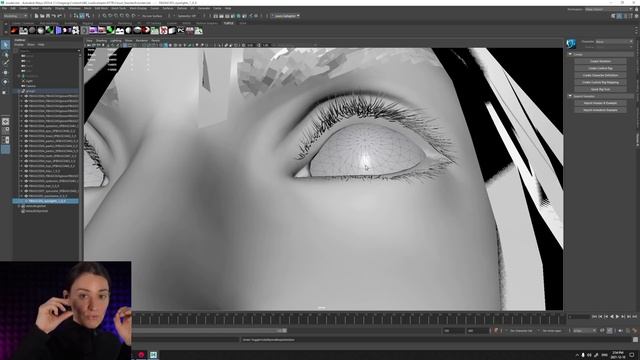Select defaultObjectSet in the Outliner
The height and width of the screenshot is (360, 640).
tap(37, 211)
